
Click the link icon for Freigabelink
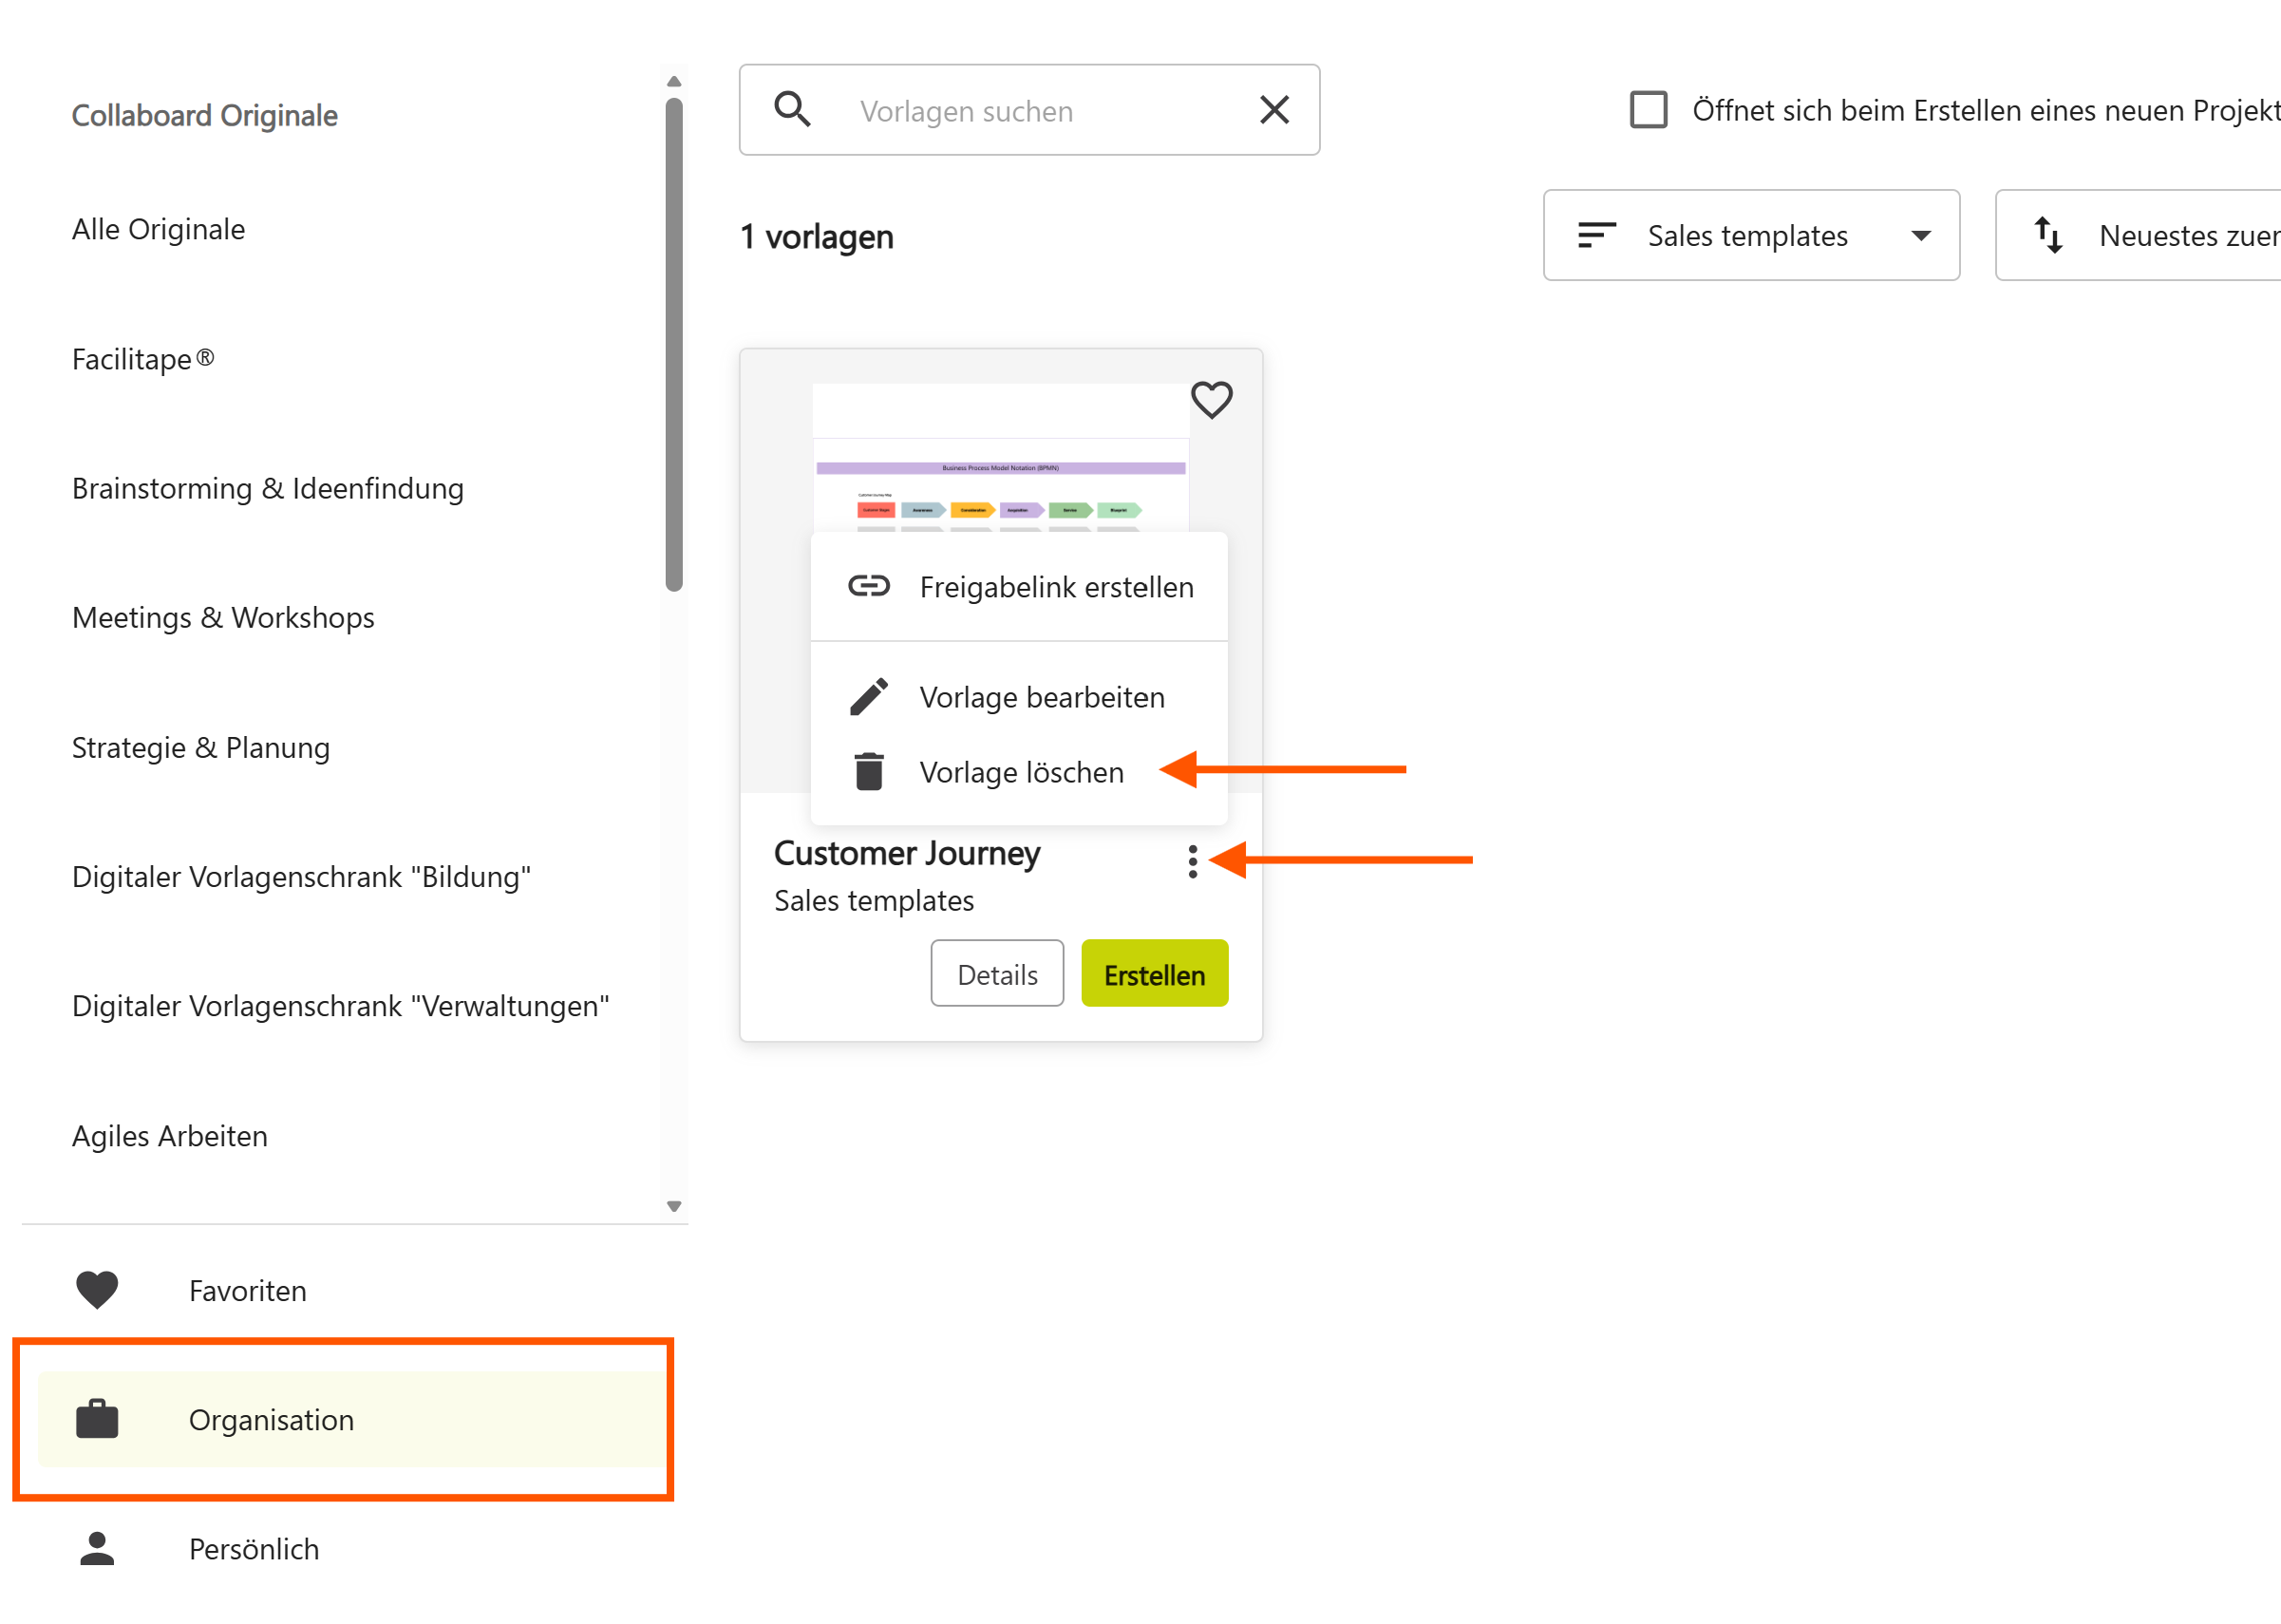pos(869,586)
